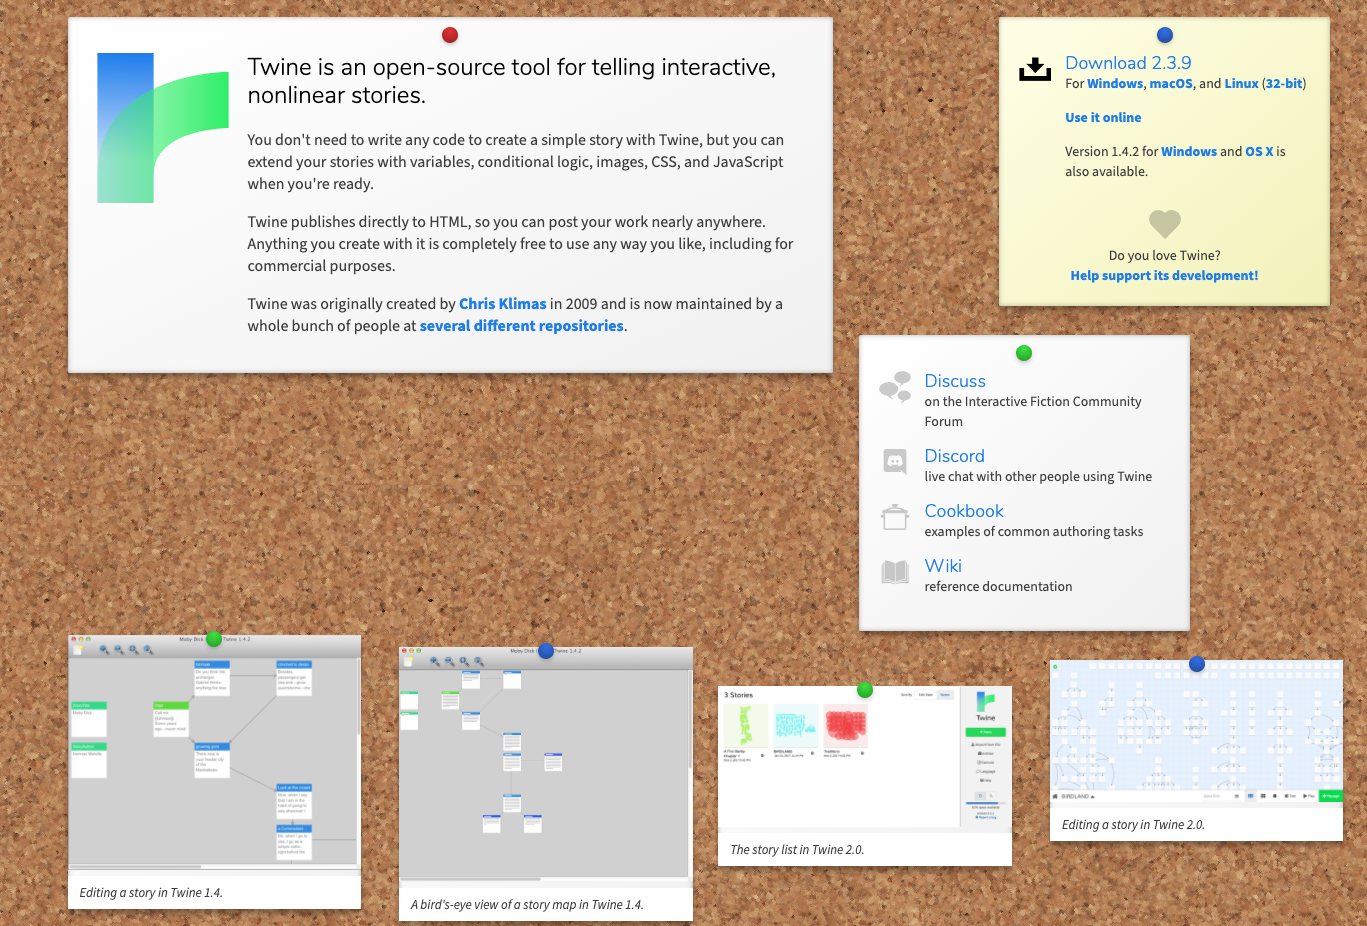The width and height of the screenshot is (1367, 926).
Task: Click 'Editing a story in Twine 1.4.' caption
Action: [x=151, y=893]
